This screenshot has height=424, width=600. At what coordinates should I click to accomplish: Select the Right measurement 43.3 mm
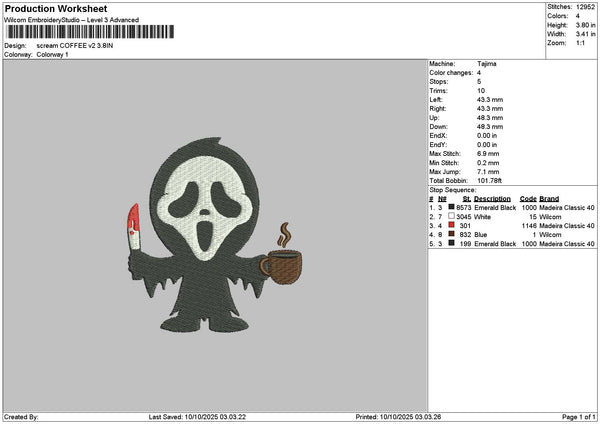490,109
